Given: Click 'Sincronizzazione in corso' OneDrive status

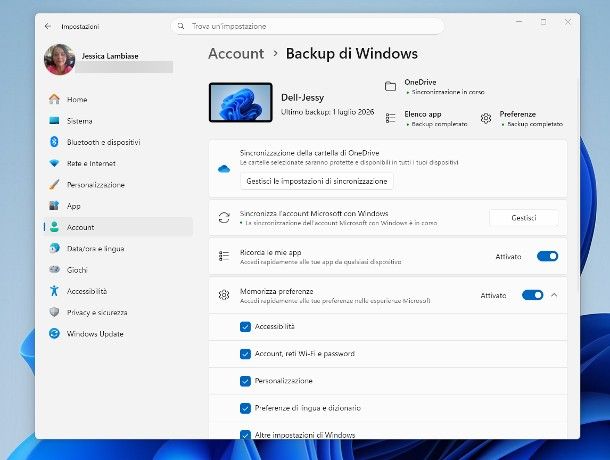Looking at the screenshot, I should [448, 92].
